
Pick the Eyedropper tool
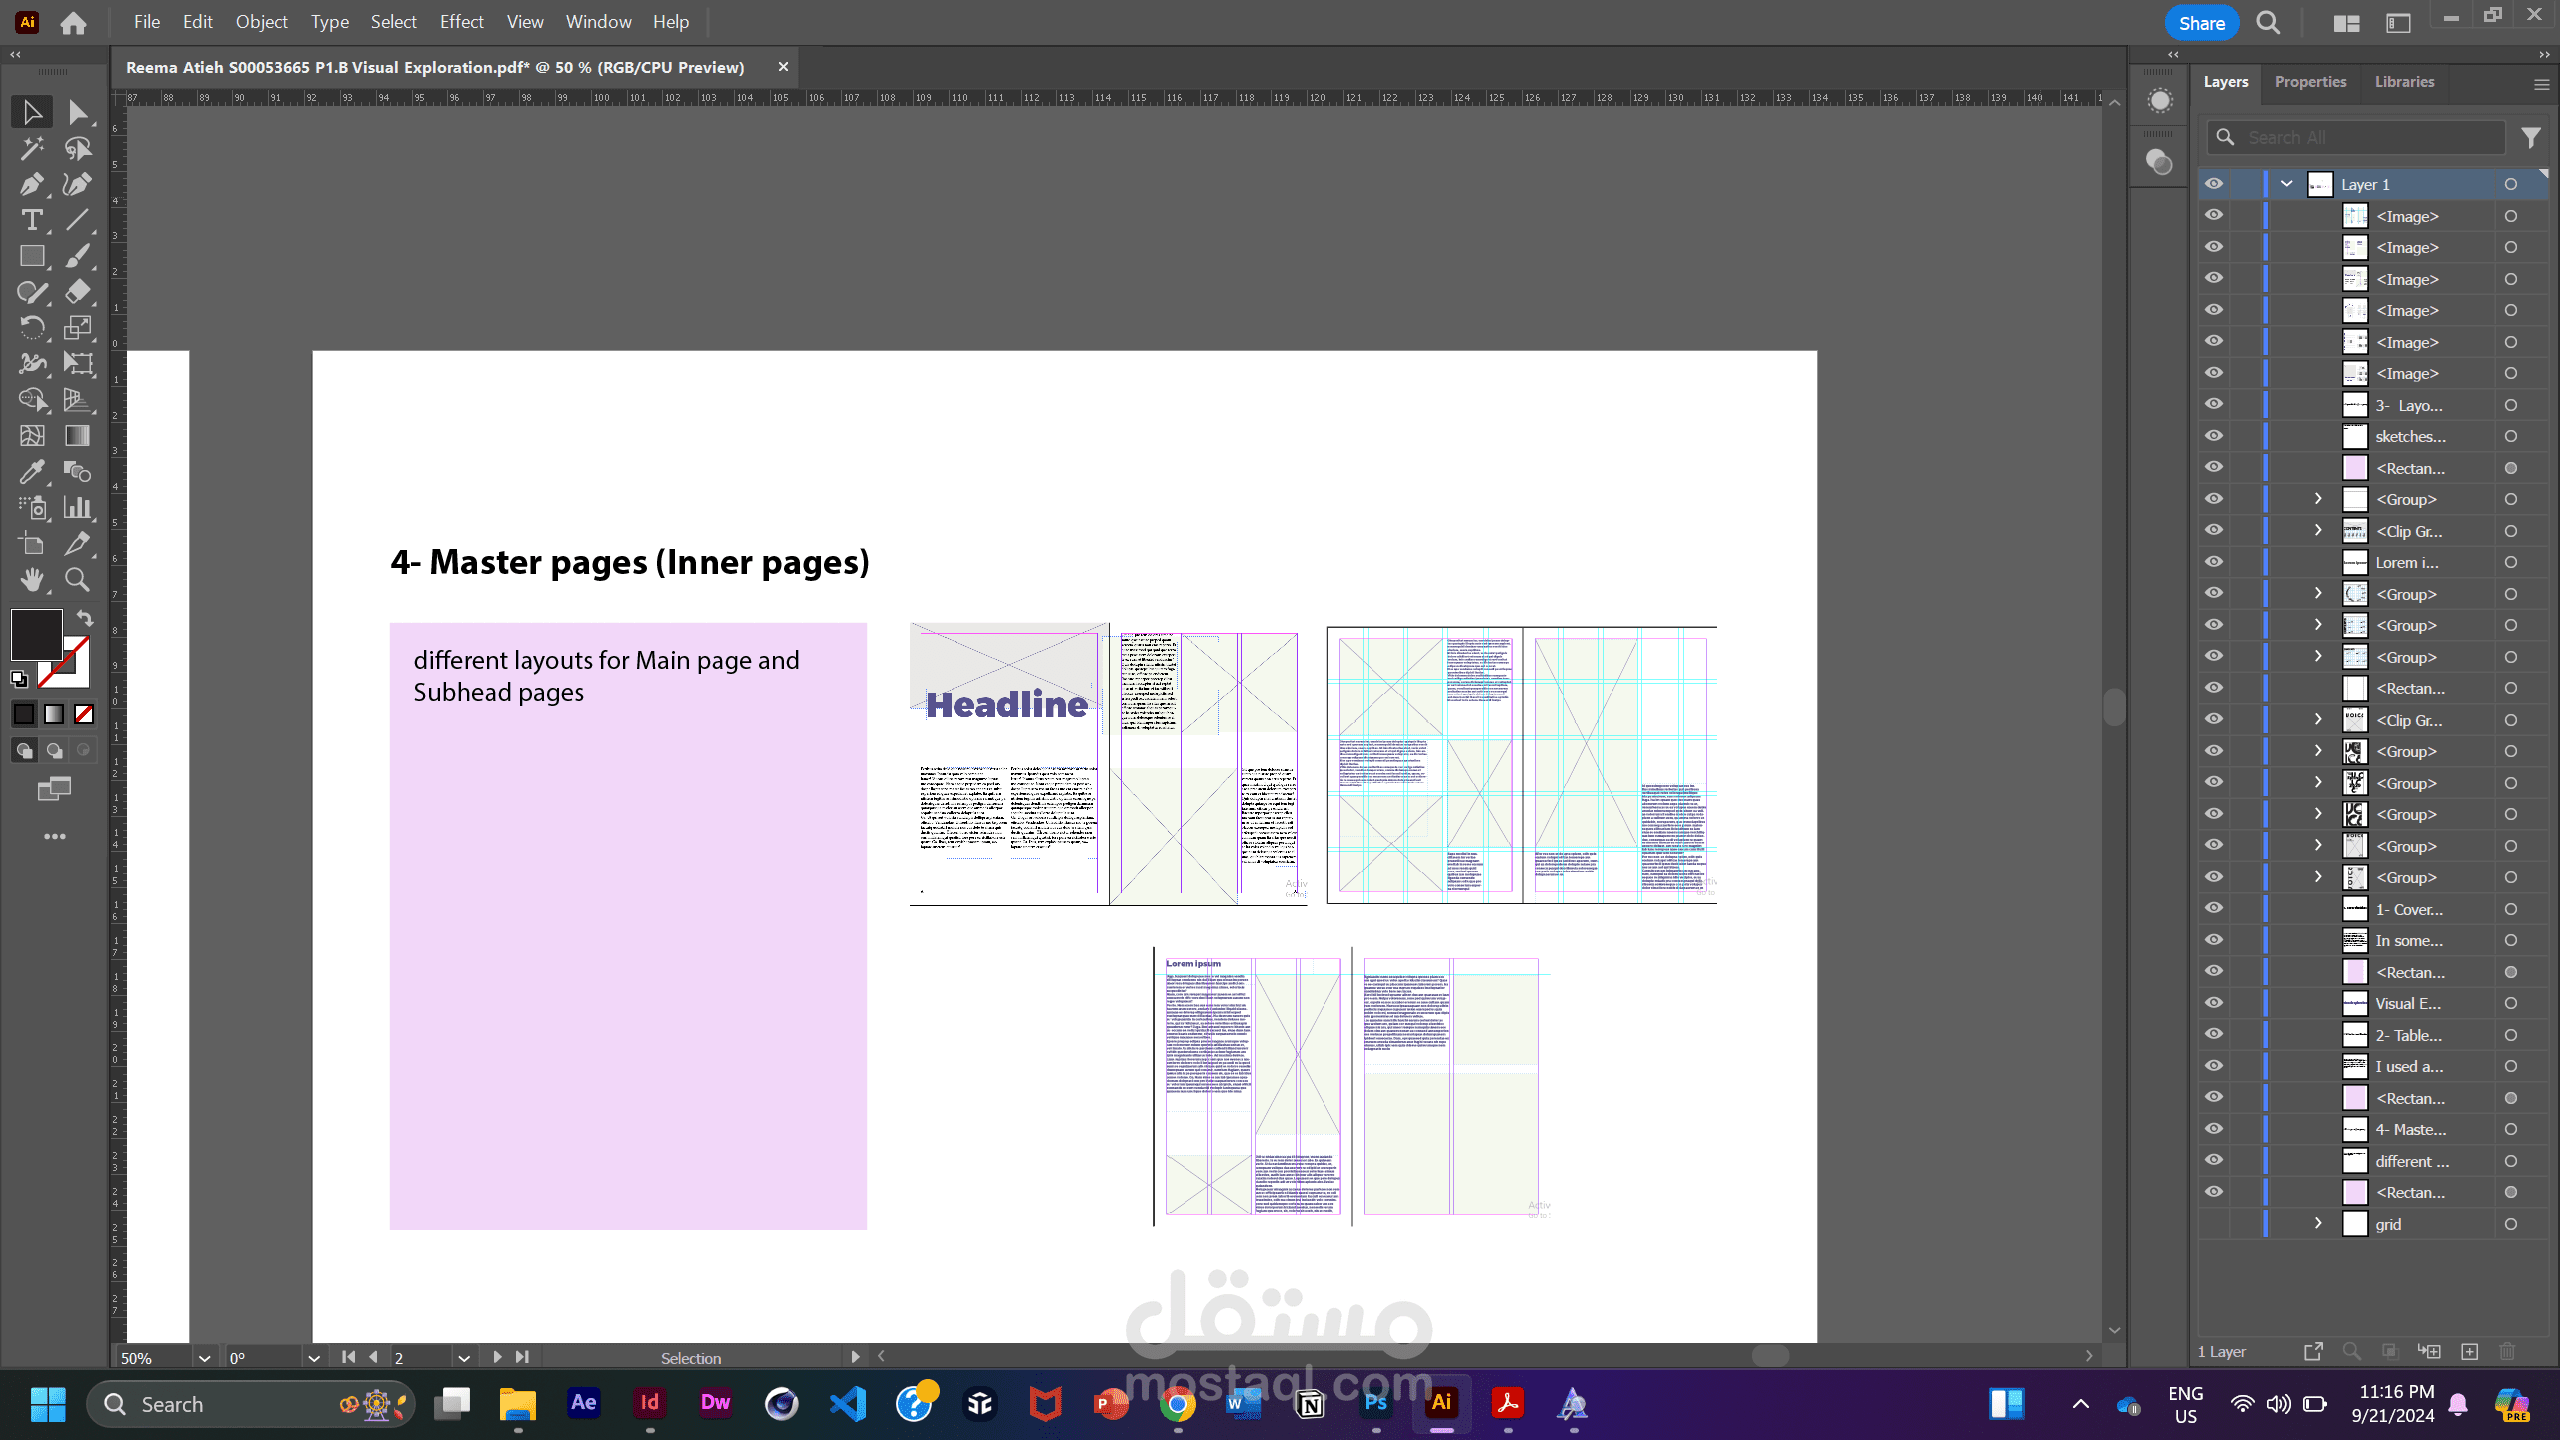31,471
